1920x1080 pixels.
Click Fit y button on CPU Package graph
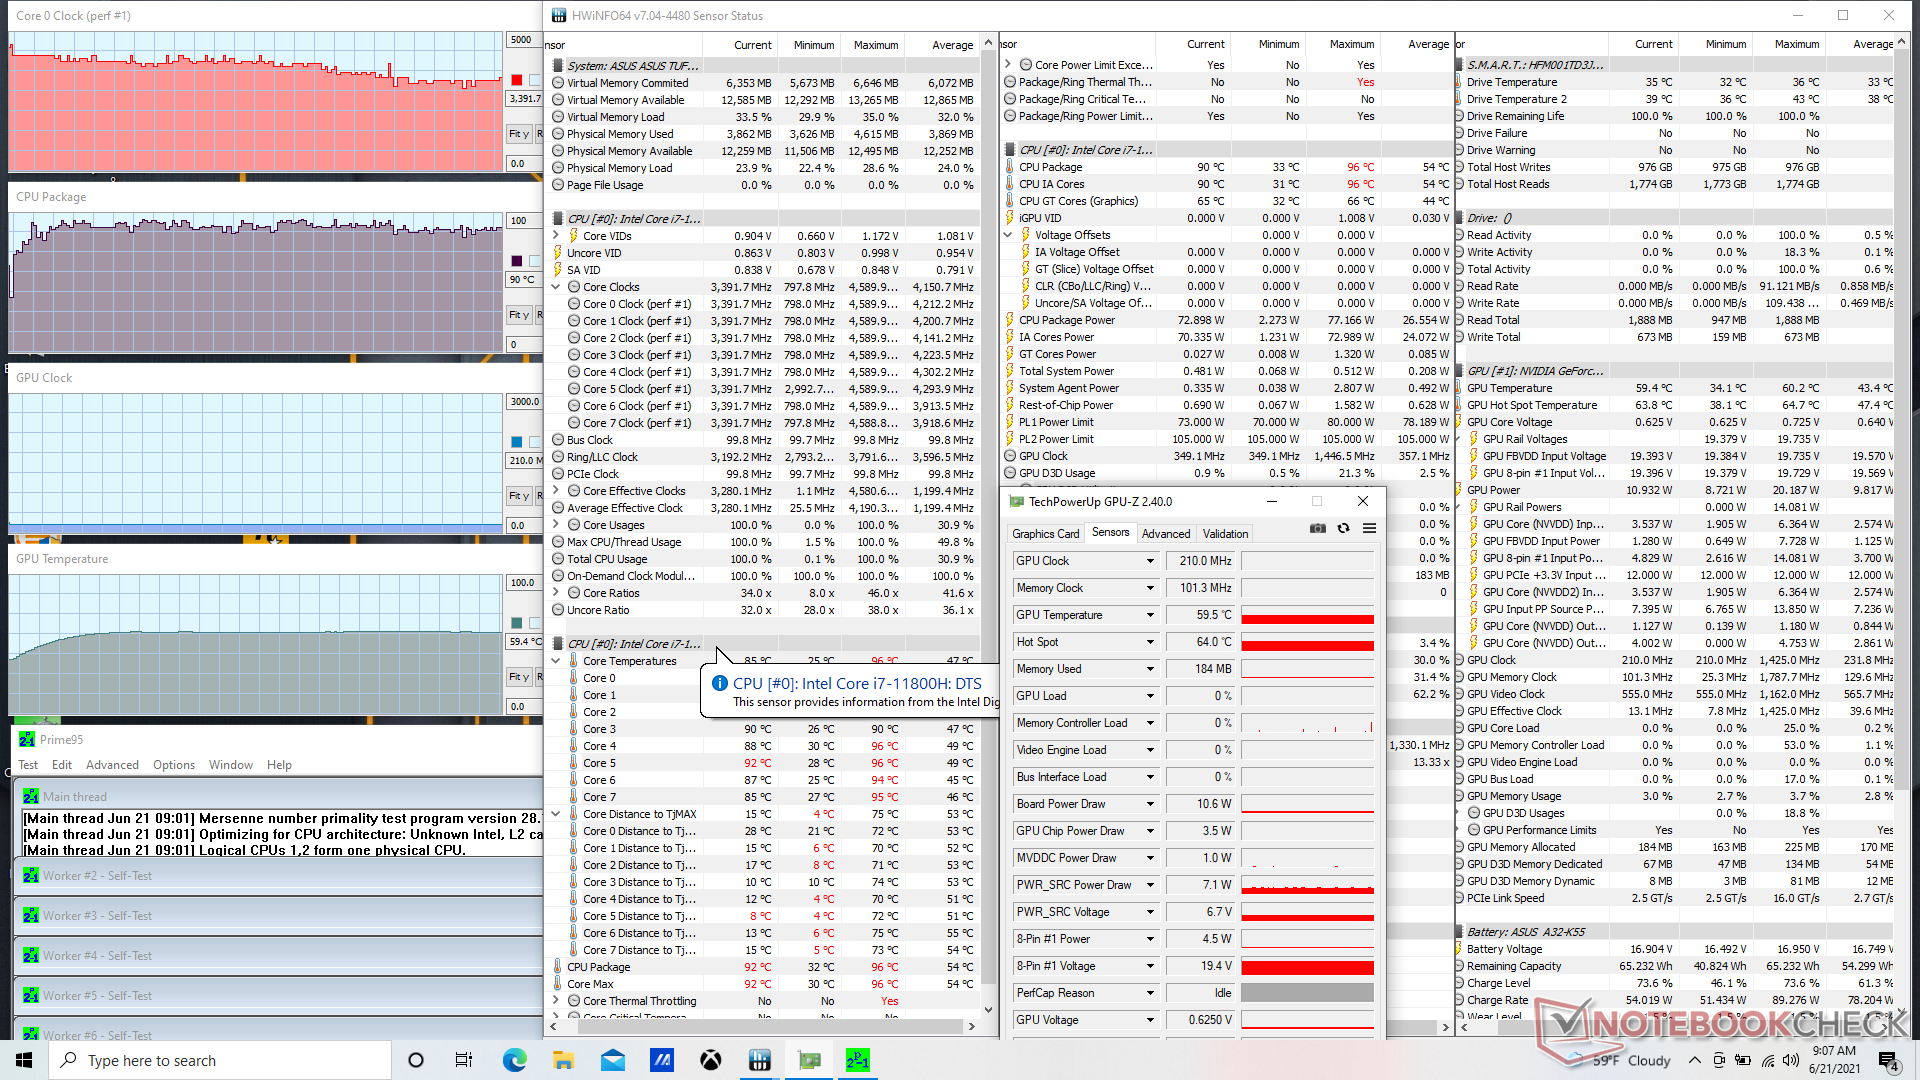pos(518,315)
